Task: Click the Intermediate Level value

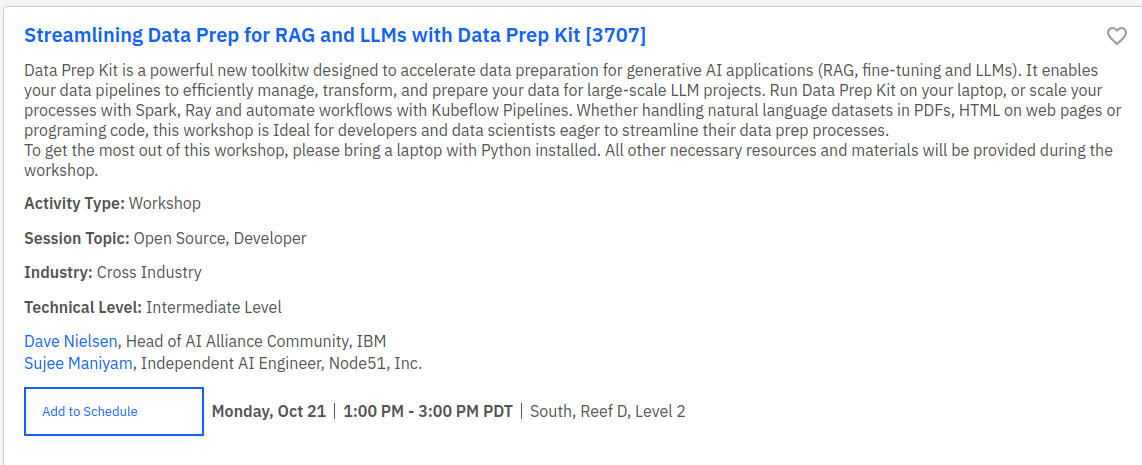Action: [x=214, y=307]
